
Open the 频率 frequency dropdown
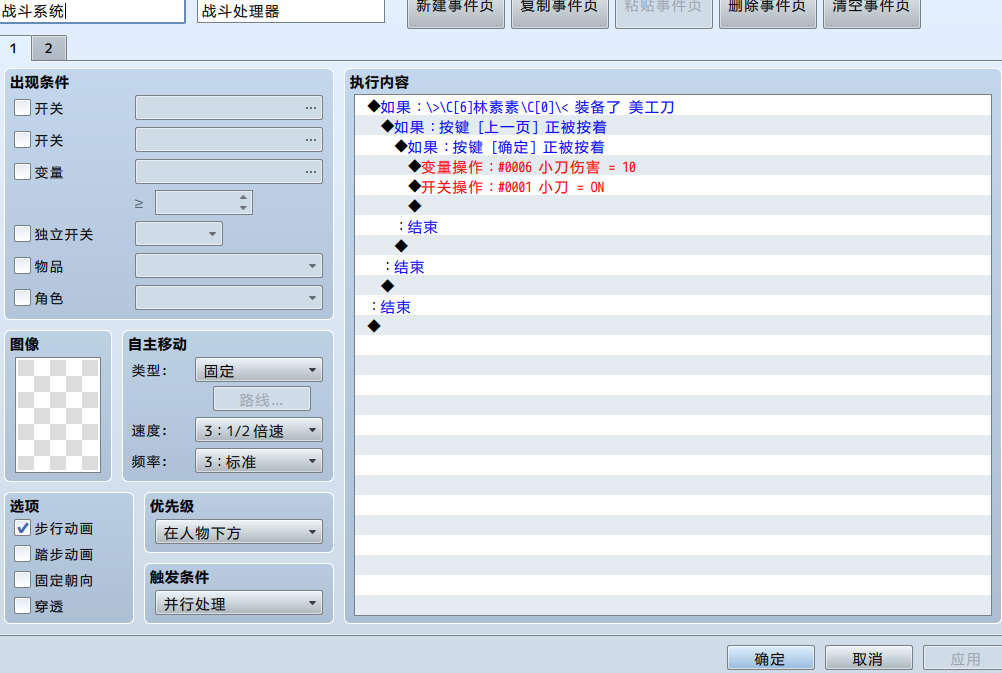(x=259, y=461)
